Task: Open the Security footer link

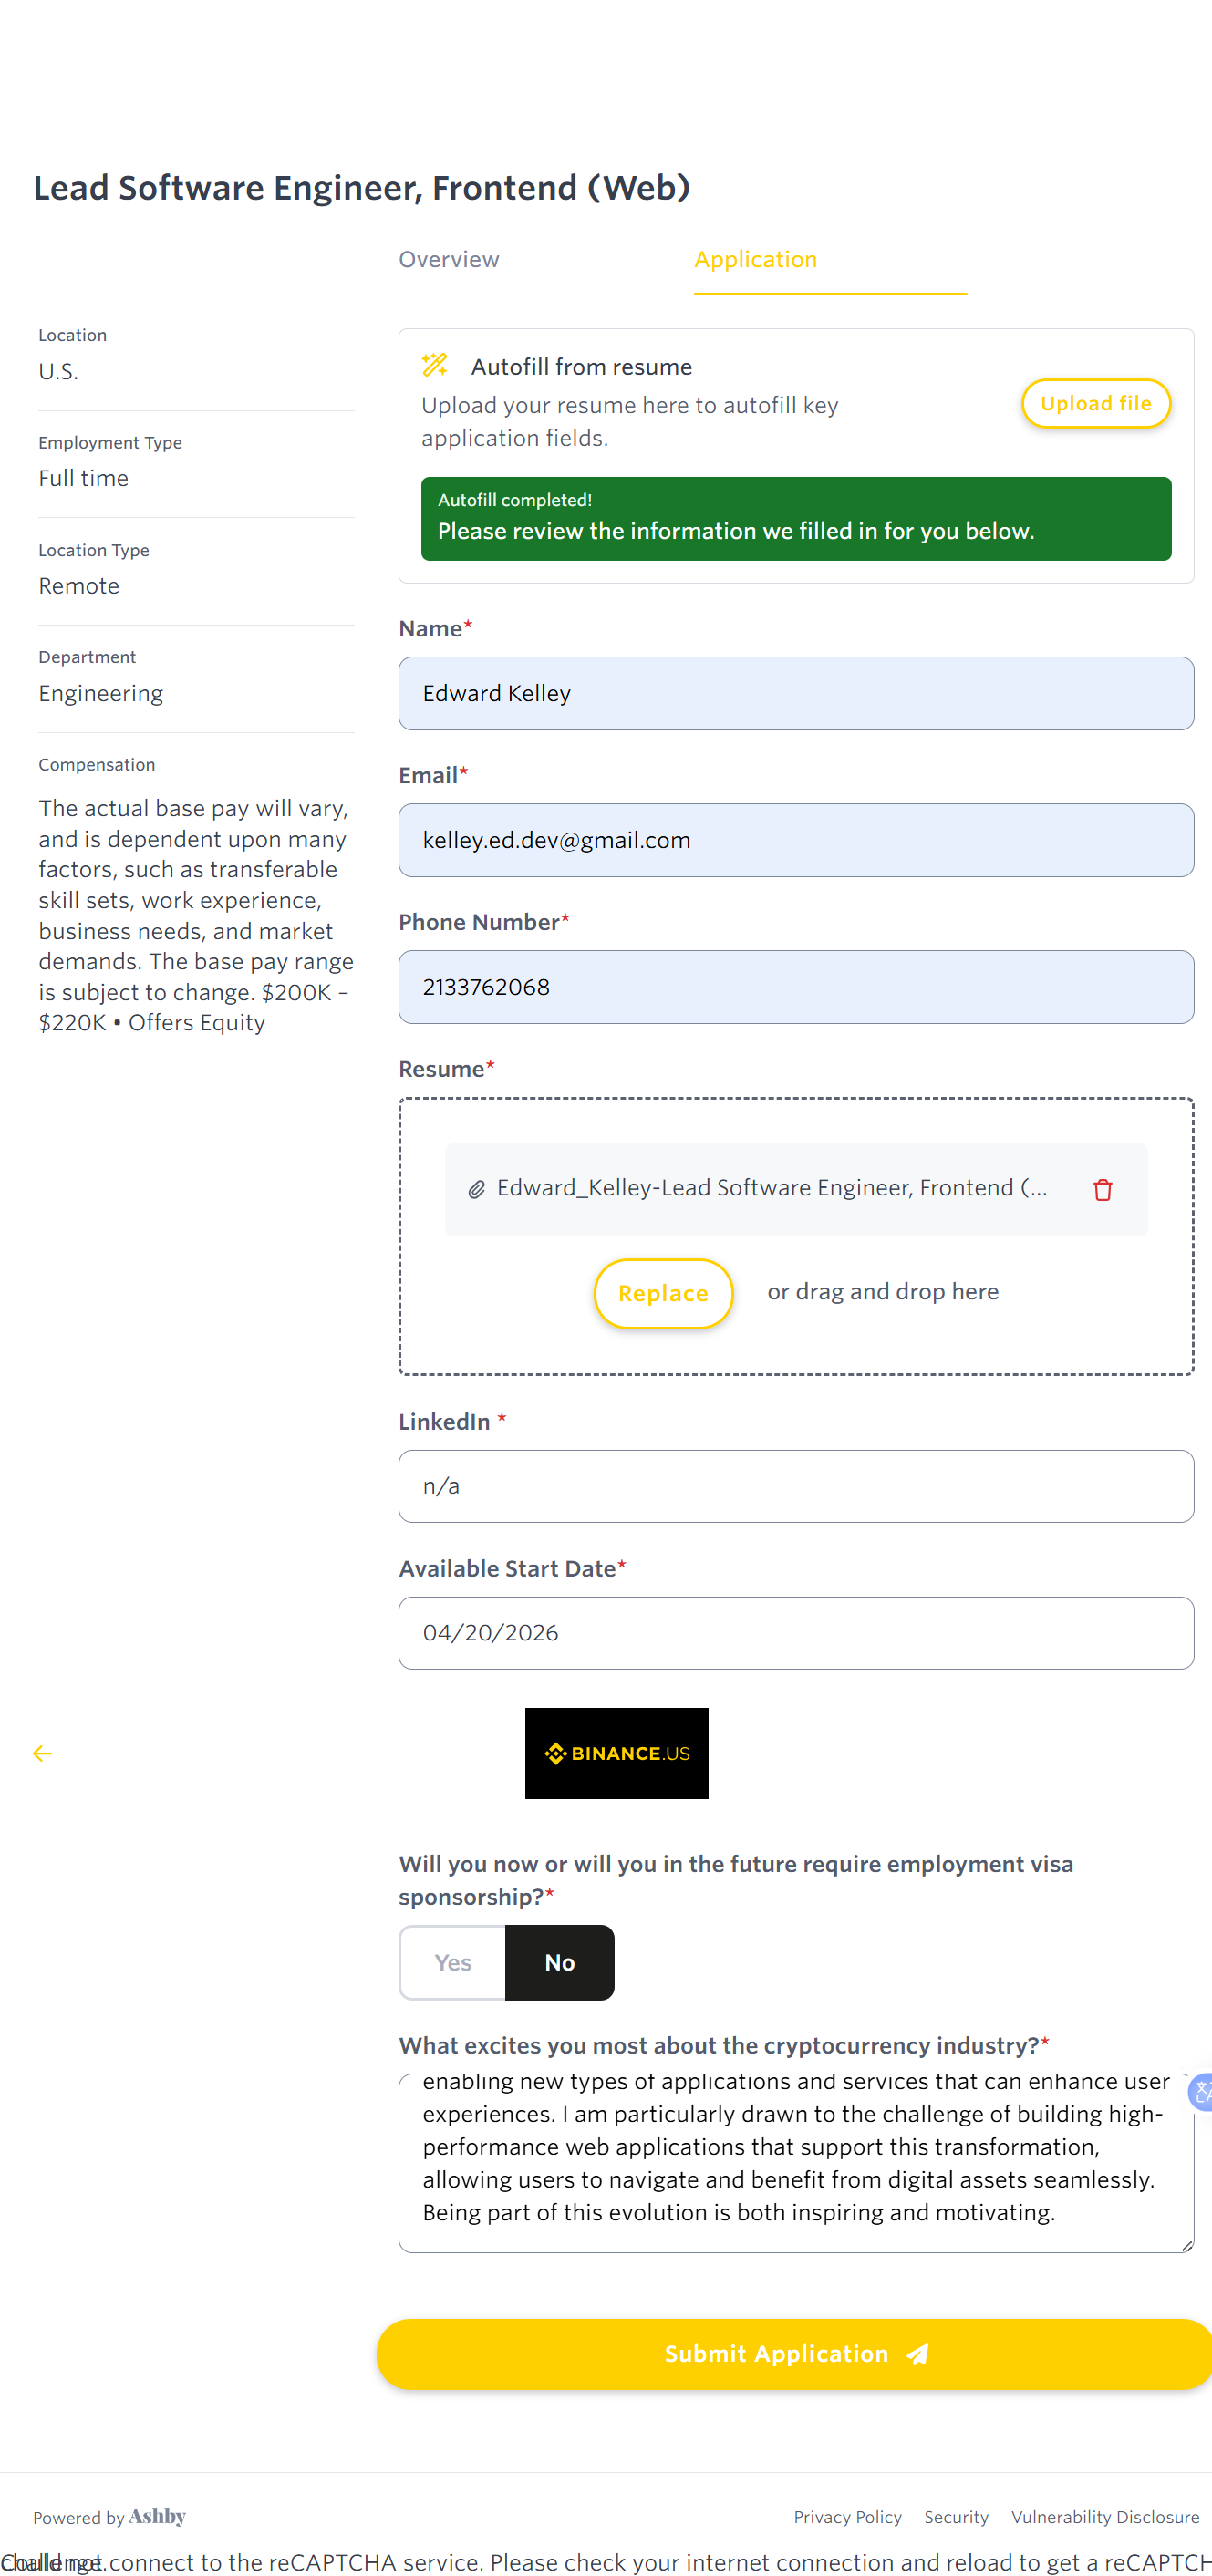Action: [955, 2517]
